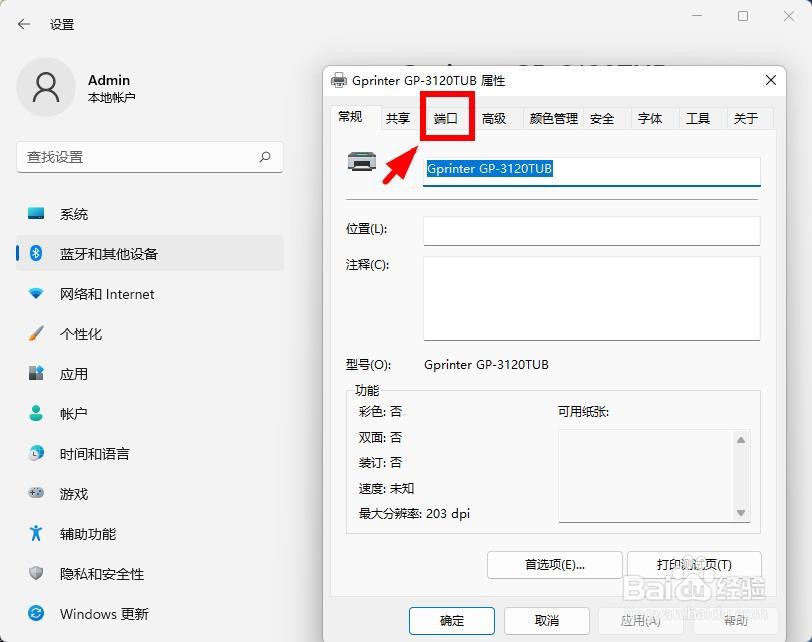812x642 pixels.
Task: Open the 端口 tab
Action: (446, 119)
